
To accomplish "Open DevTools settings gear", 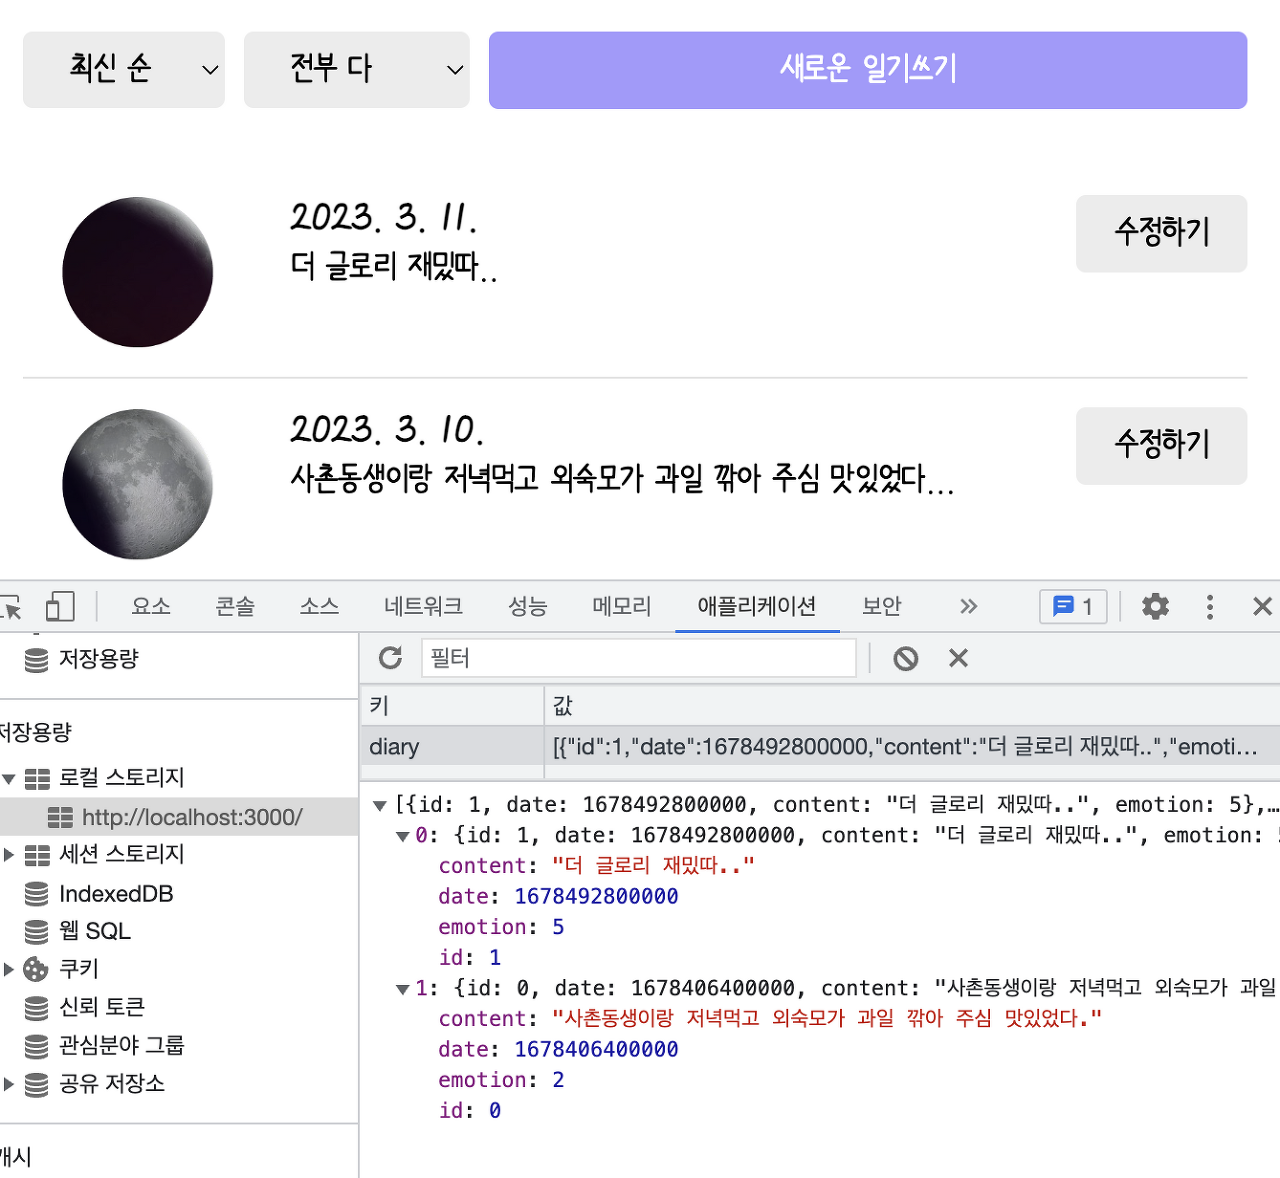I will click(x=1155, y=606).
